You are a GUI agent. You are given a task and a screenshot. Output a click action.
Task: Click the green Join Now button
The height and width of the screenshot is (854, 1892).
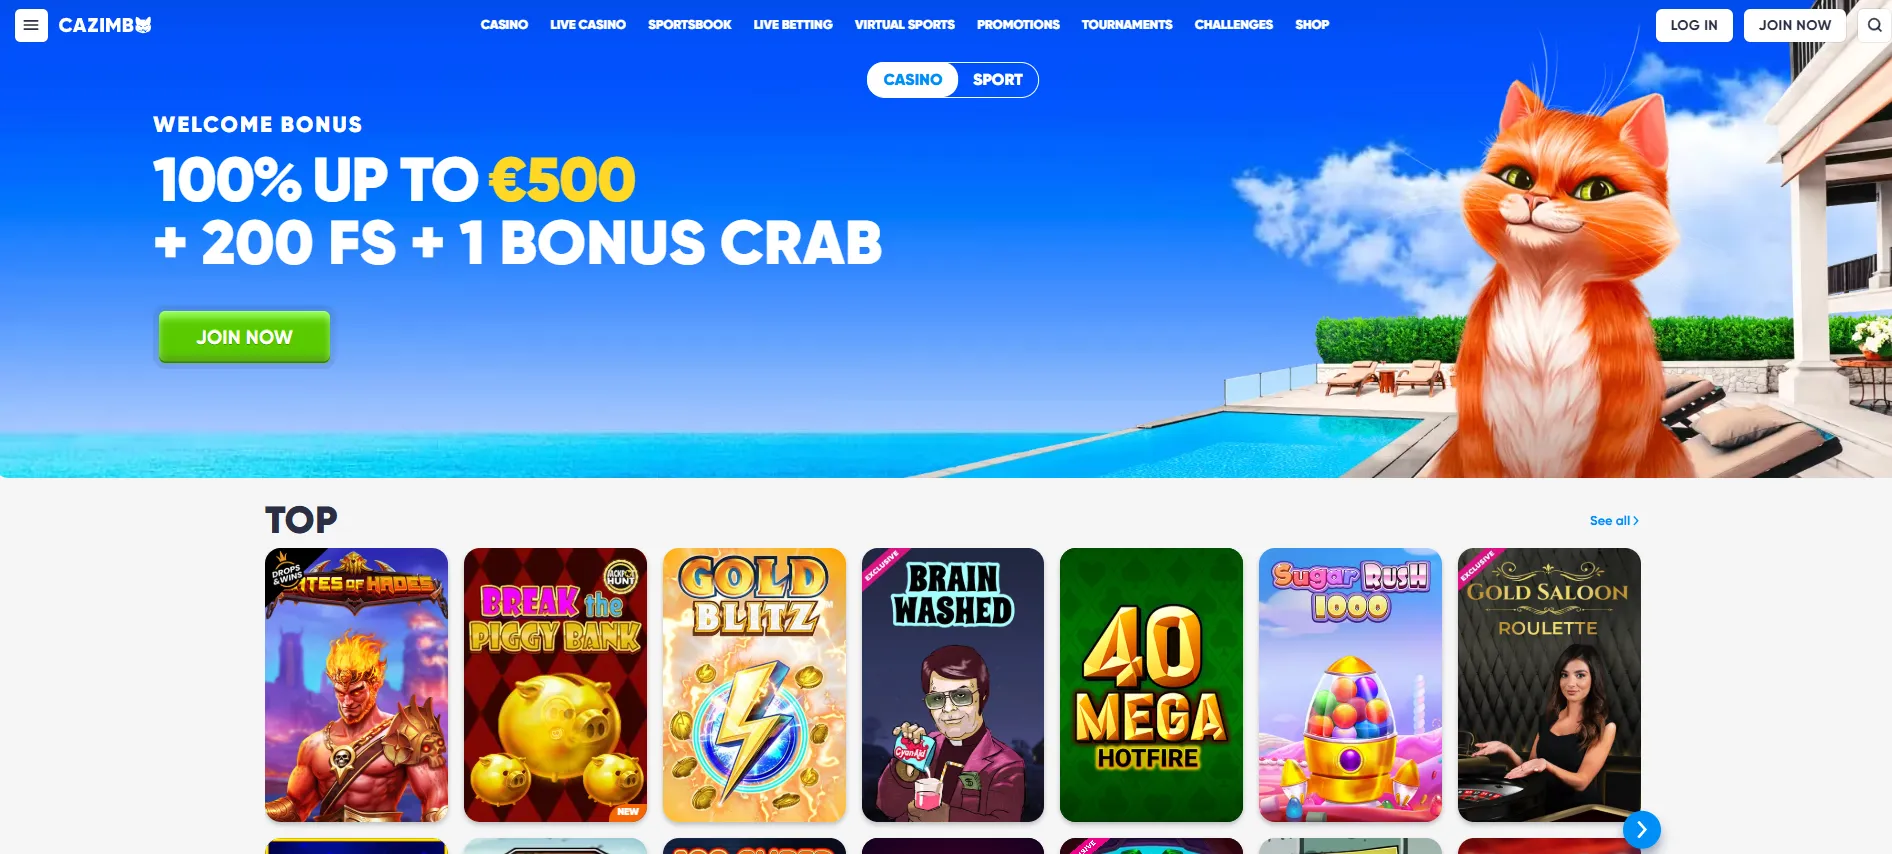point(244,337)
